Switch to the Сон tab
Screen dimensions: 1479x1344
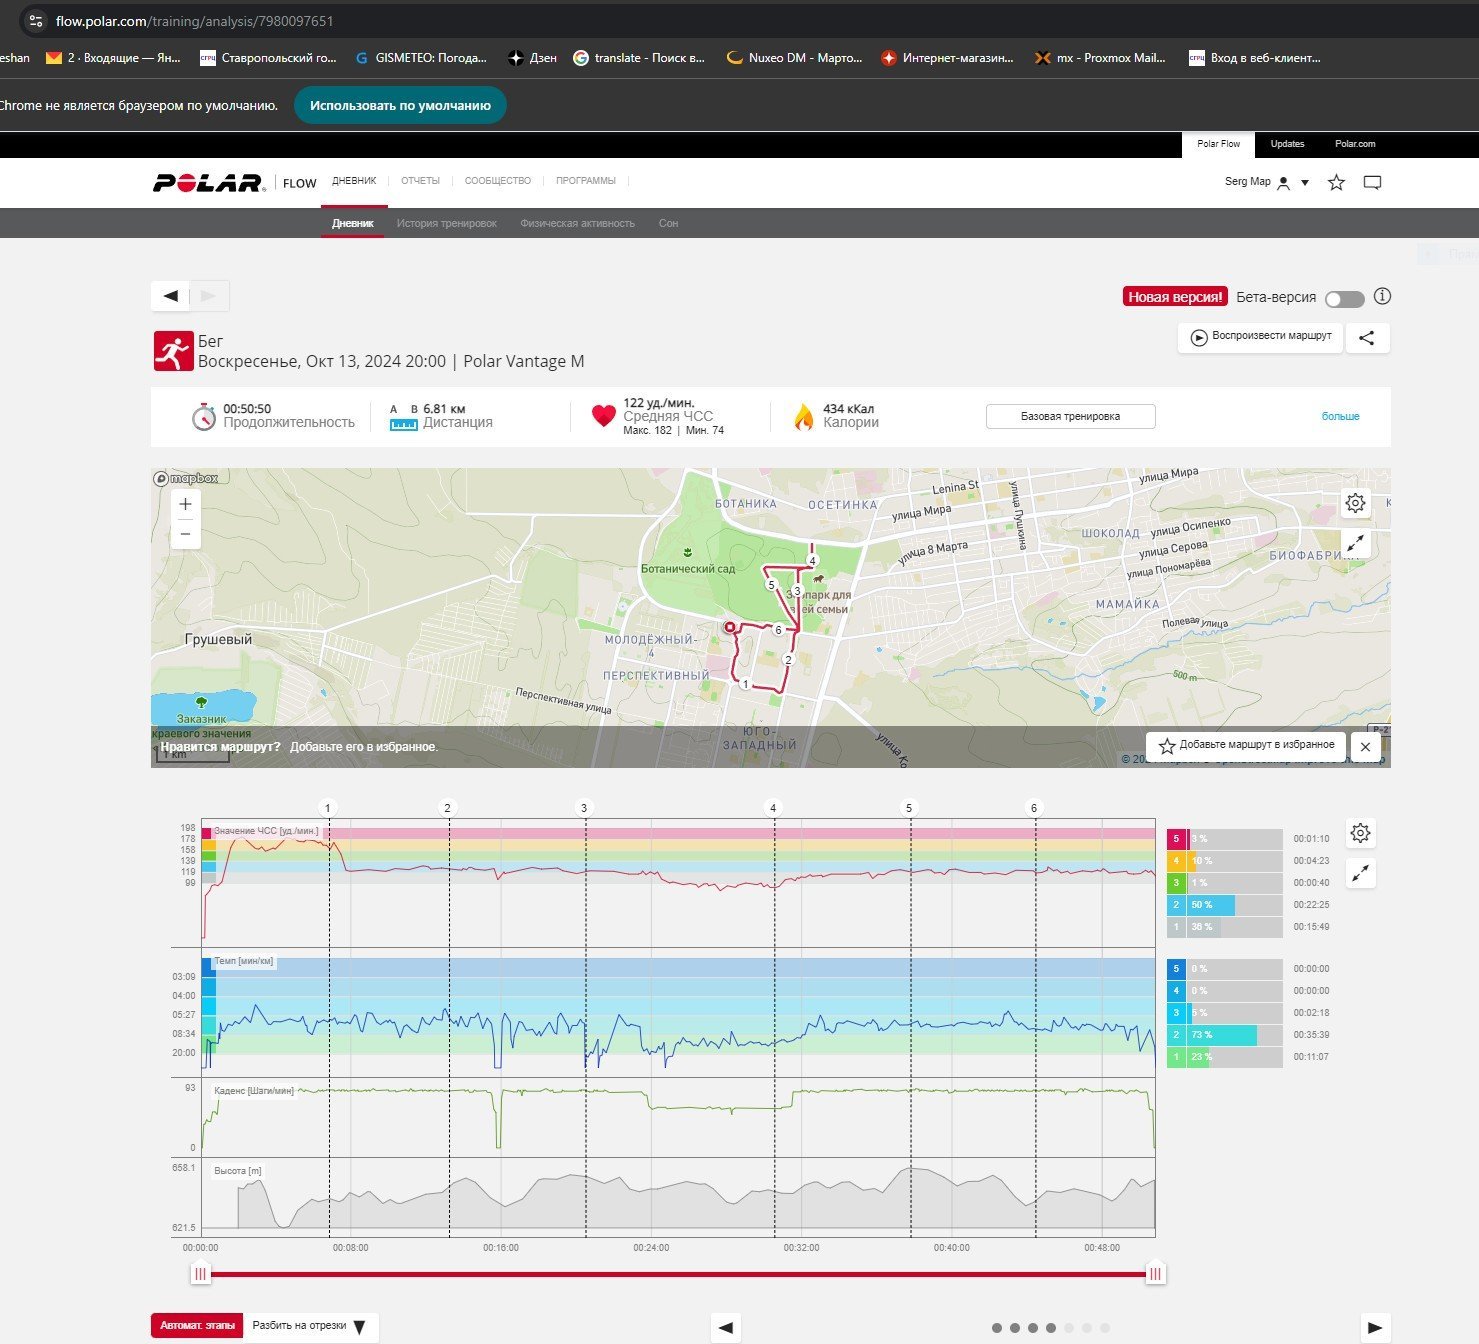668,223
